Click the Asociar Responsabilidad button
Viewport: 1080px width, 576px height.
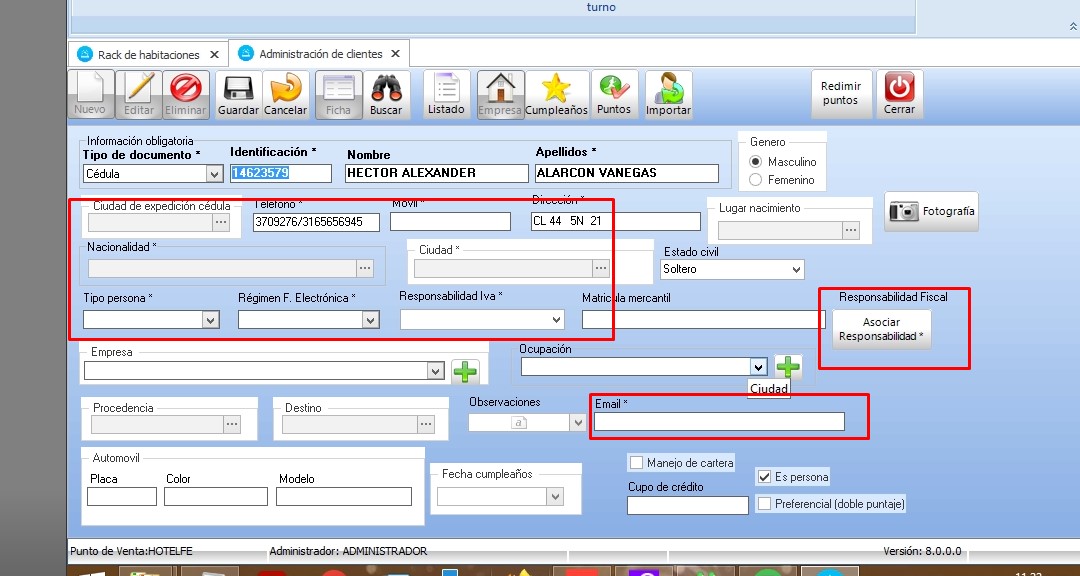coord(882,330)
